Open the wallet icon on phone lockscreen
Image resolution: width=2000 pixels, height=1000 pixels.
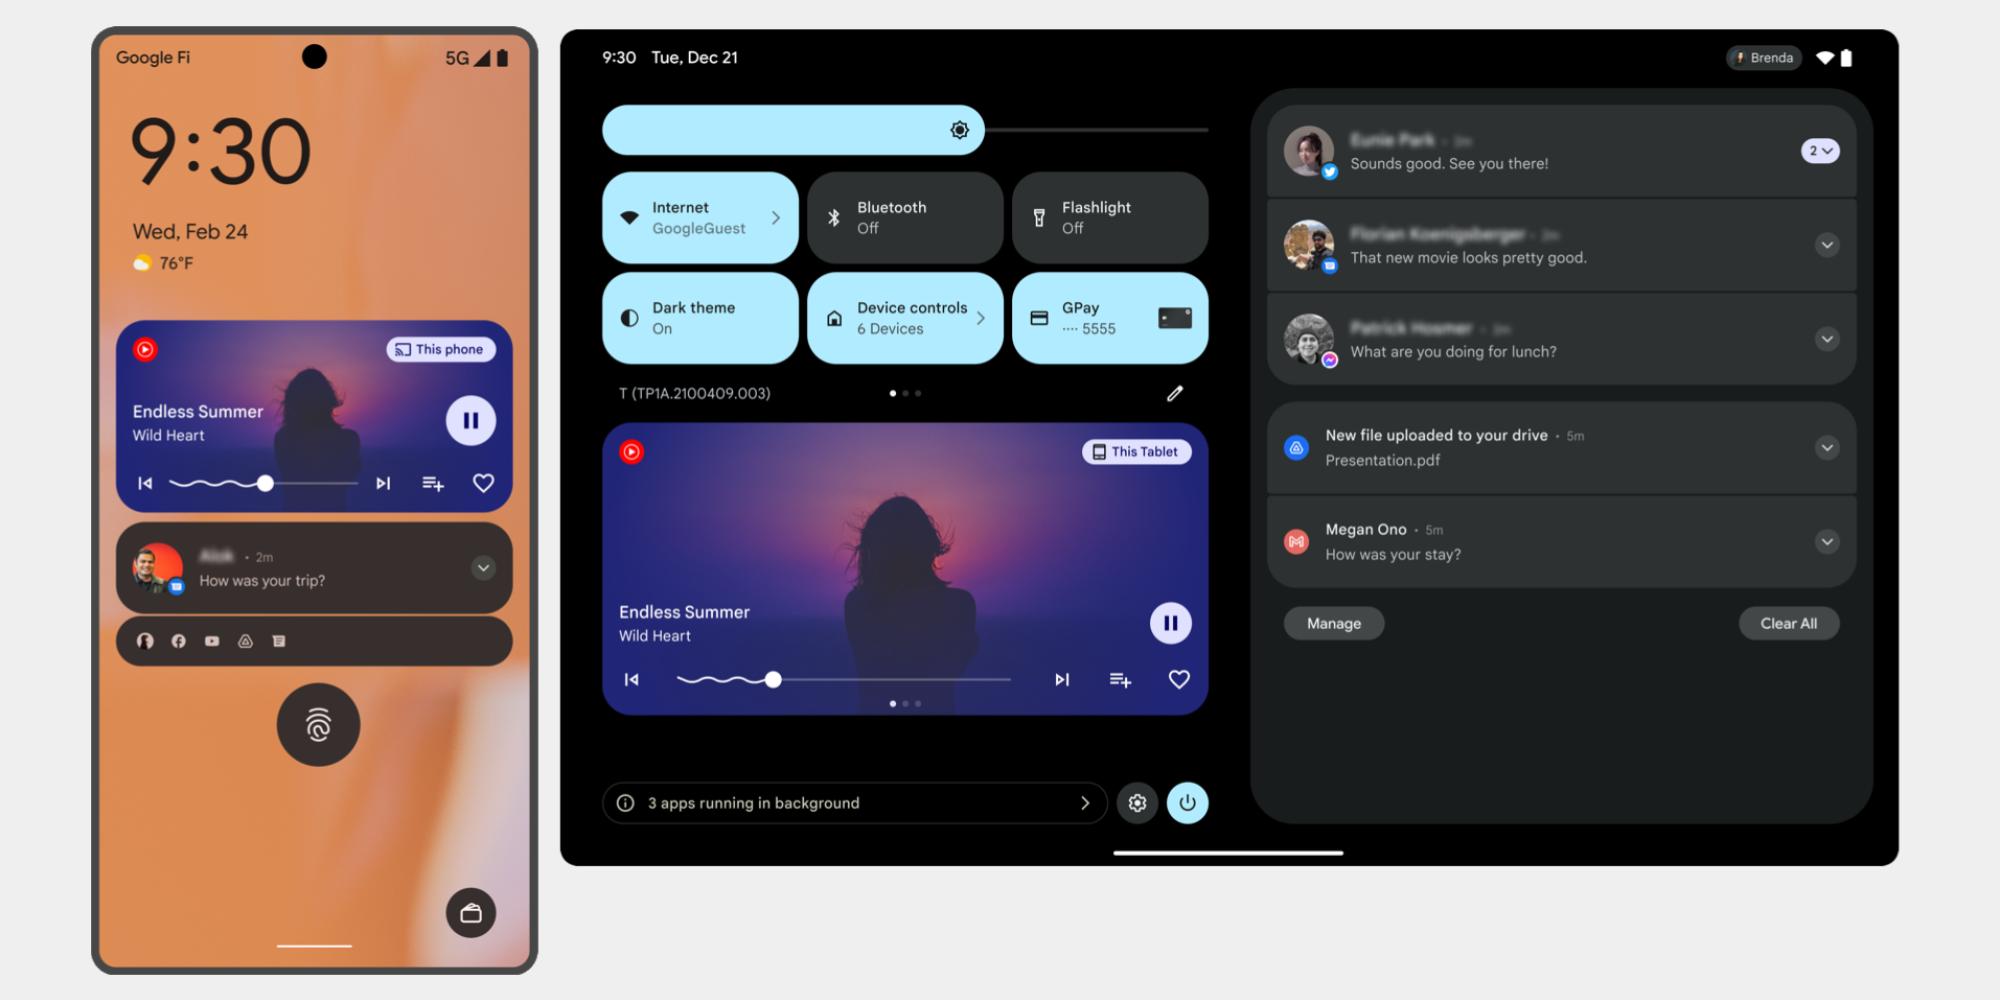(471, 913)
